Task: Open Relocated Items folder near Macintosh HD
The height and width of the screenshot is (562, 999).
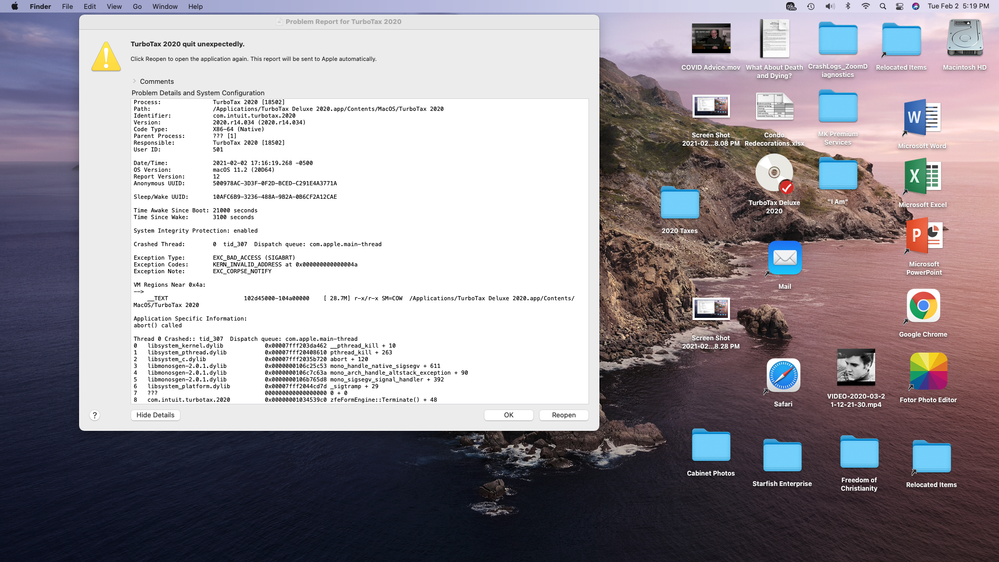Action: (901, 40)
